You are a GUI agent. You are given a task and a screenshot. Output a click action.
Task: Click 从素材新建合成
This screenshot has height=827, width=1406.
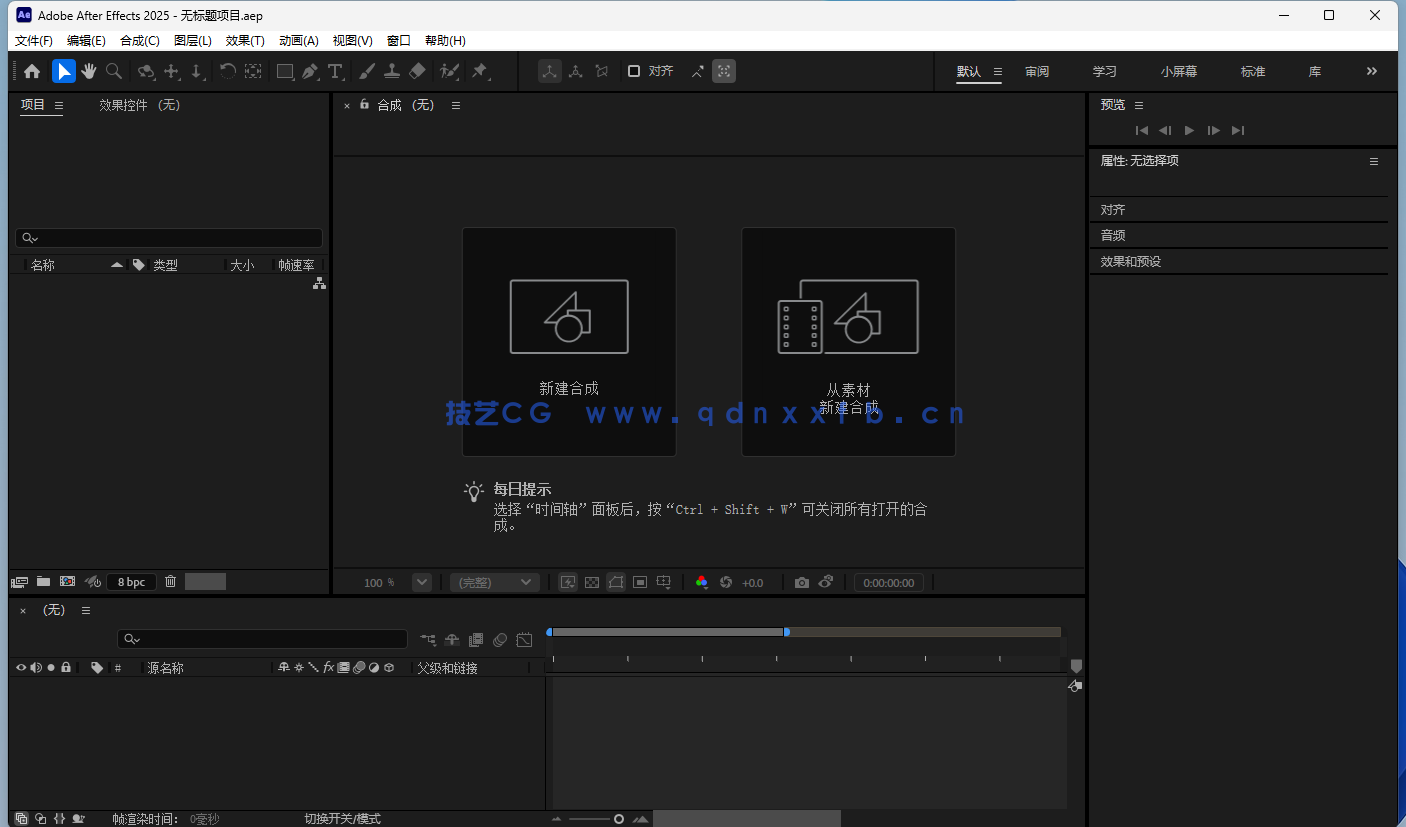coord(848,341)
